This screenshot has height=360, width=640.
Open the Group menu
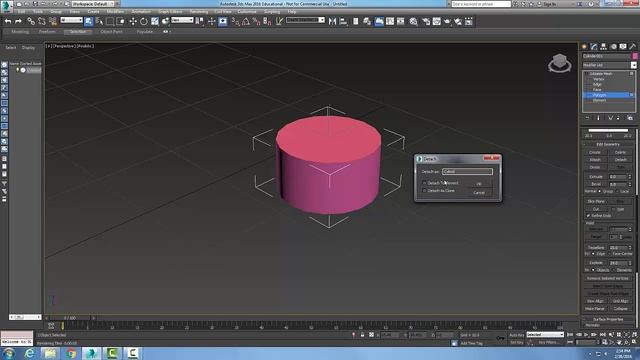56,11
